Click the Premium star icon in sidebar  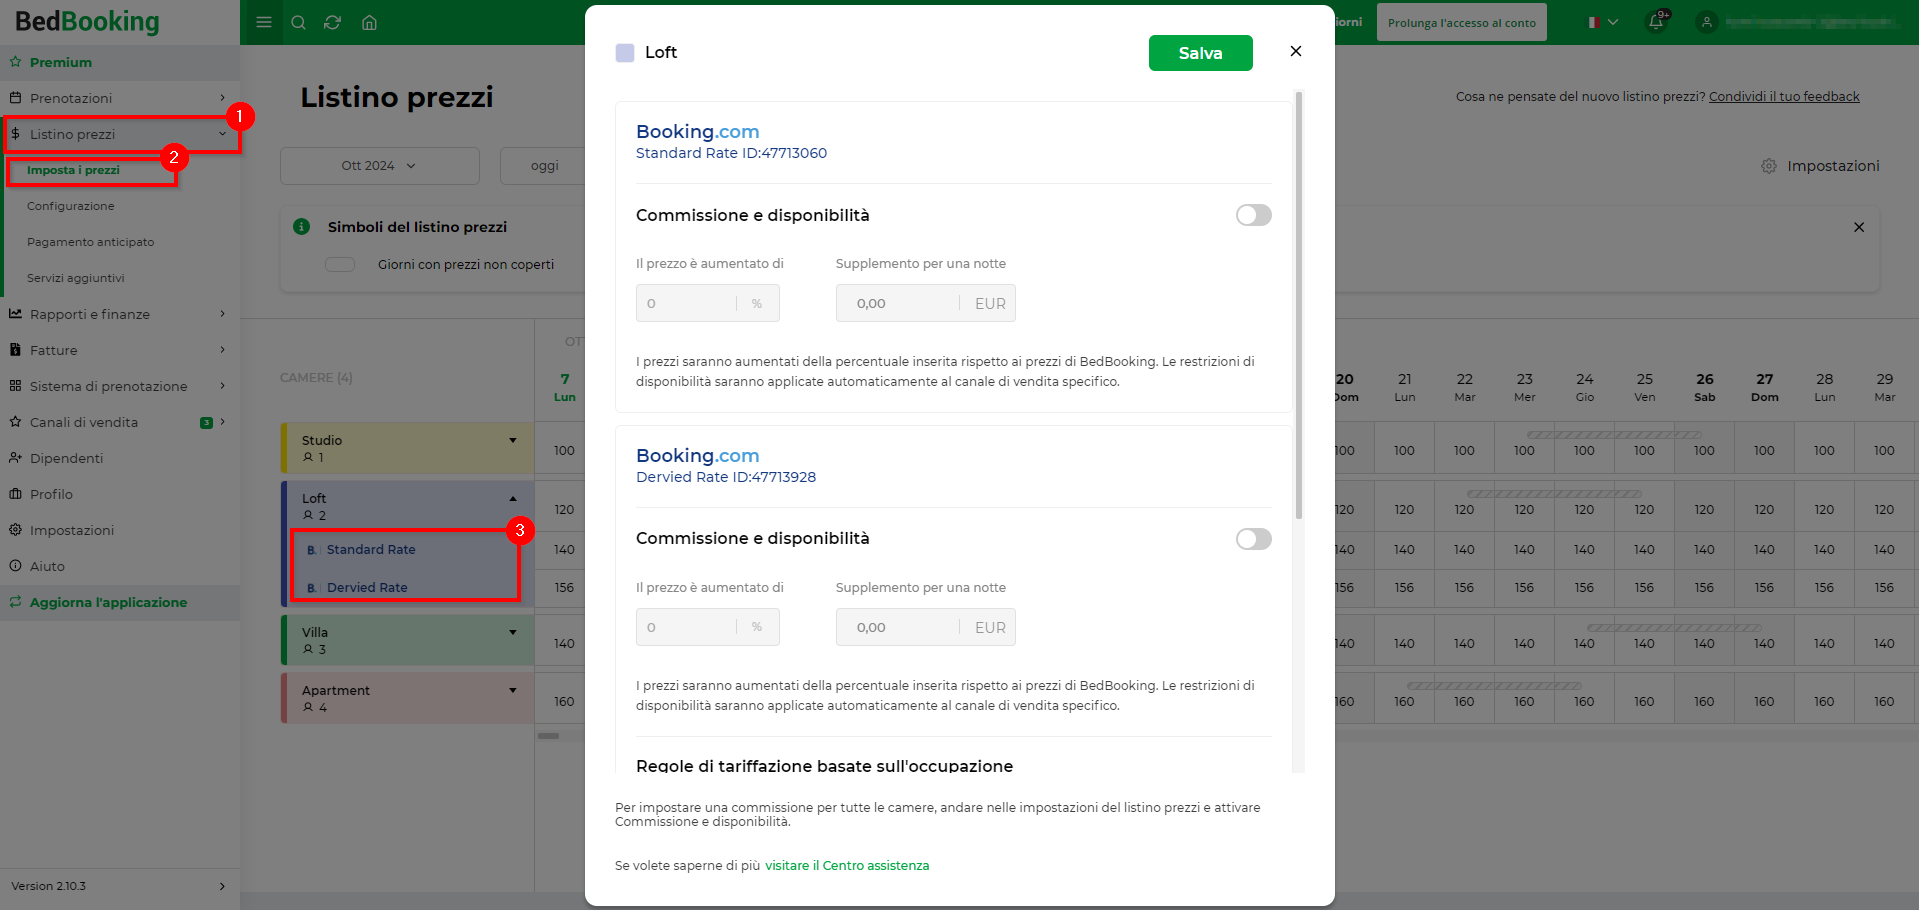pos(15,62)
